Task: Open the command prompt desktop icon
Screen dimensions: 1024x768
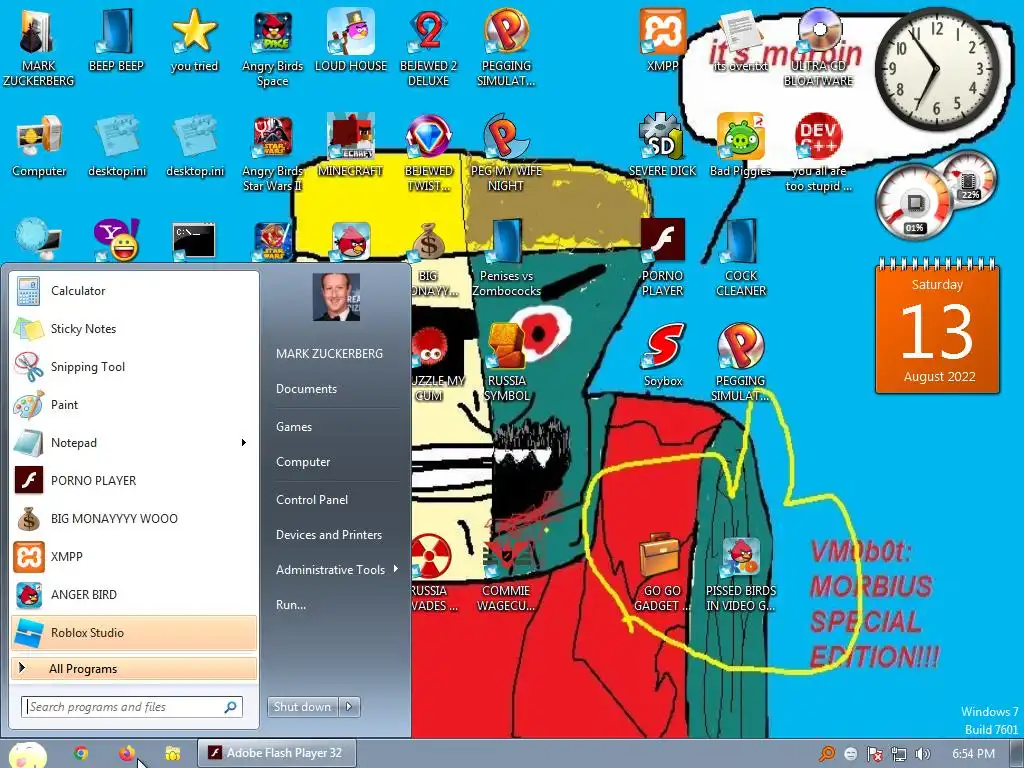Action: (194, 242)
